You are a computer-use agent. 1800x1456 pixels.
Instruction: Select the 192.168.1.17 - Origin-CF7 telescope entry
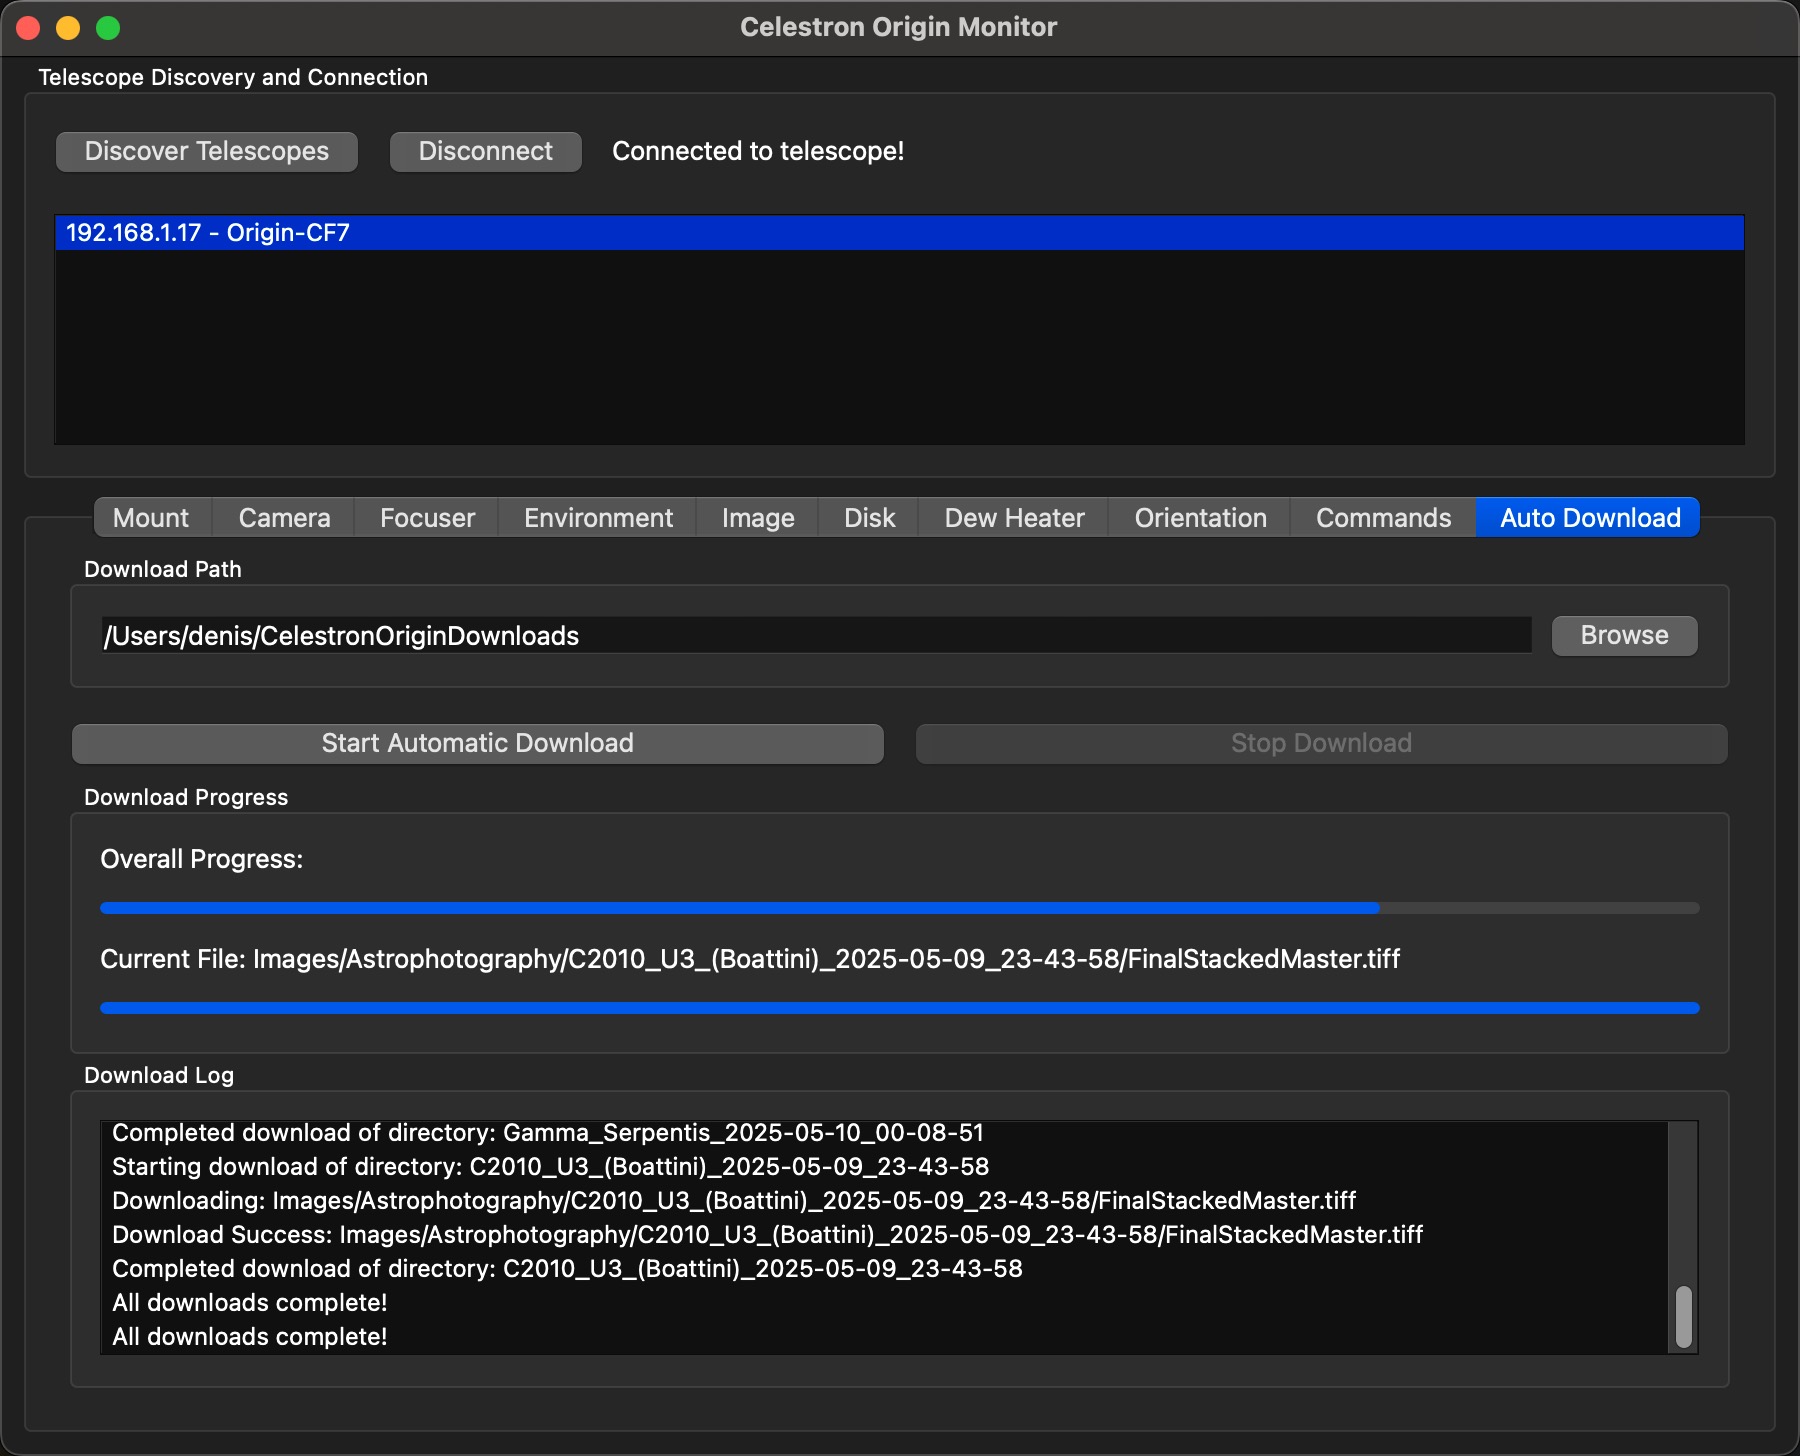(899, 233)
